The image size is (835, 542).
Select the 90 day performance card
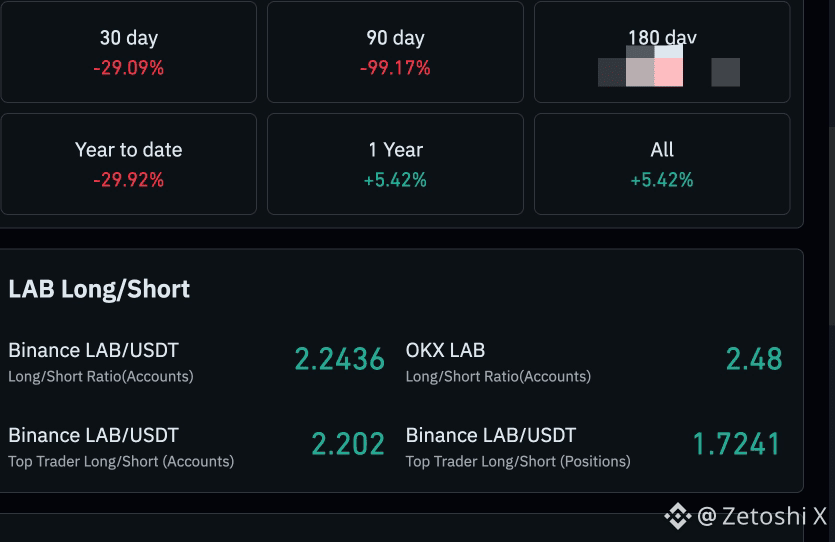395,52
